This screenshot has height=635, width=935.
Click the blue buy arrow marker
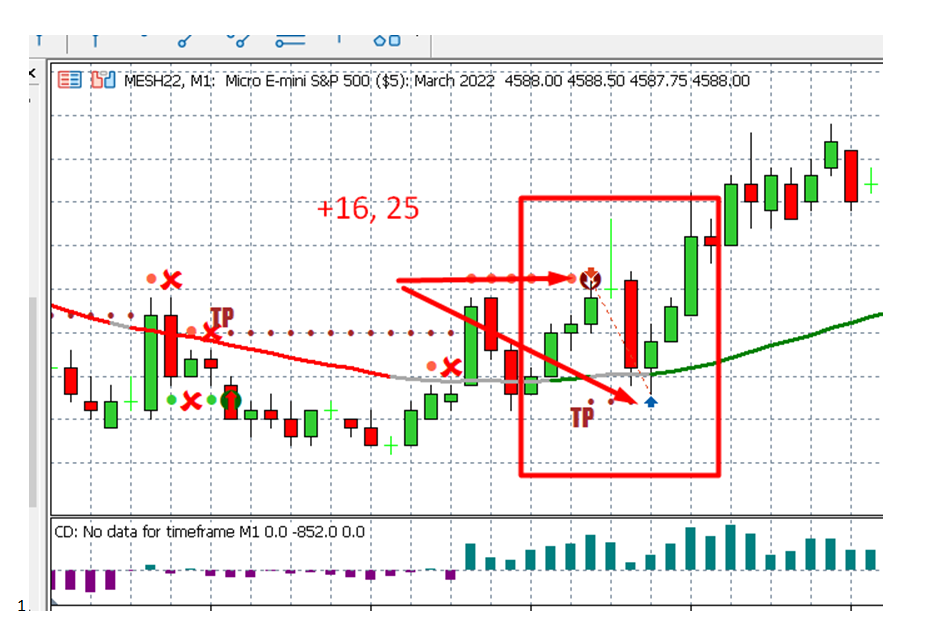click(651, 402)
